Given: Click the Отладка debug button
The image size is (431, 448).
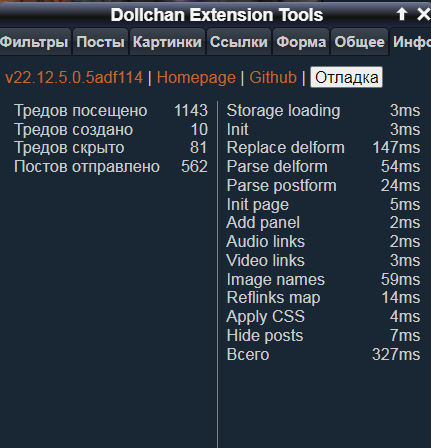Looking at the screenshot, I should pos(346,77).
